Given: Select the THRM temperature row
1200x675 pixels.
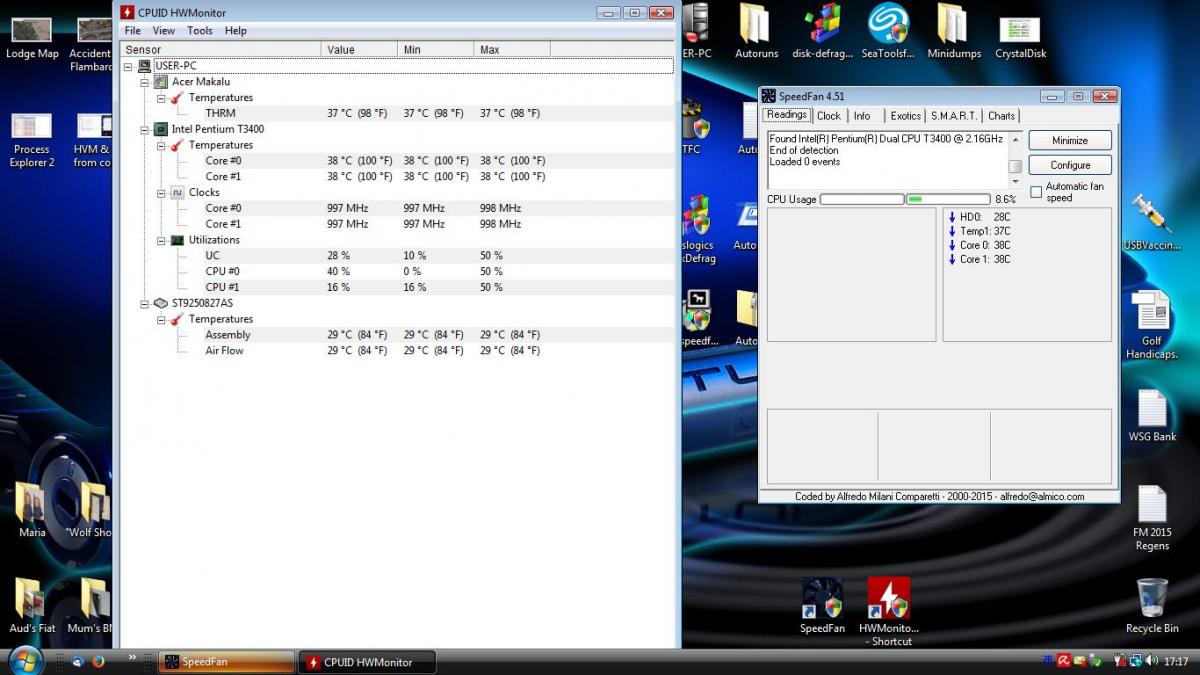Looking at the screenshot, I should tap(397, 113).
